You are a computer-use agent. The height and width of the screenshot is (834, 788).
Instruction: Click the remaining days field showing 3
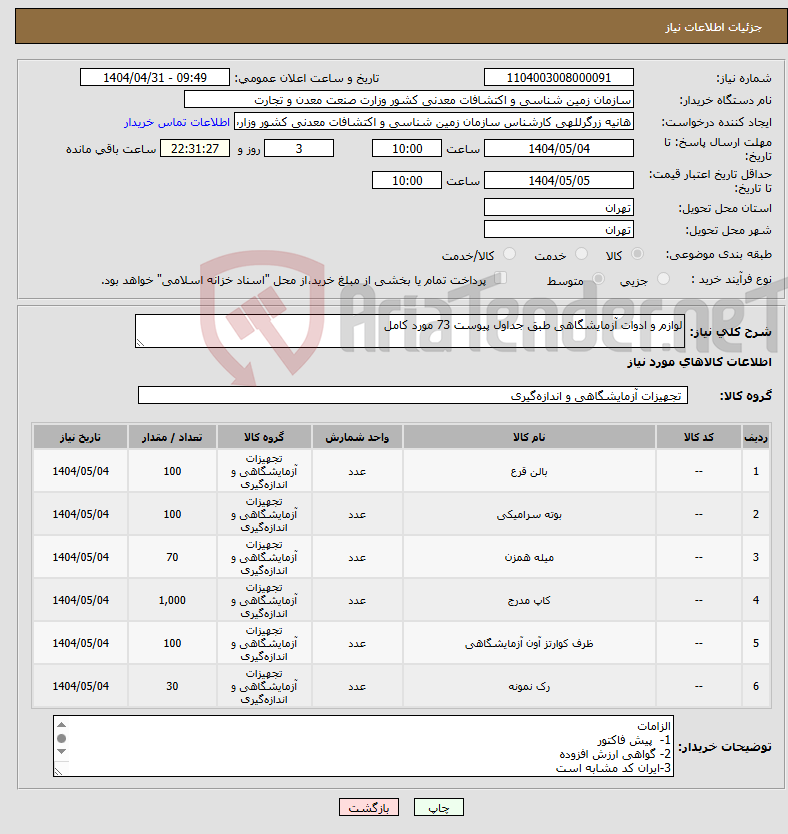point(299,148)
